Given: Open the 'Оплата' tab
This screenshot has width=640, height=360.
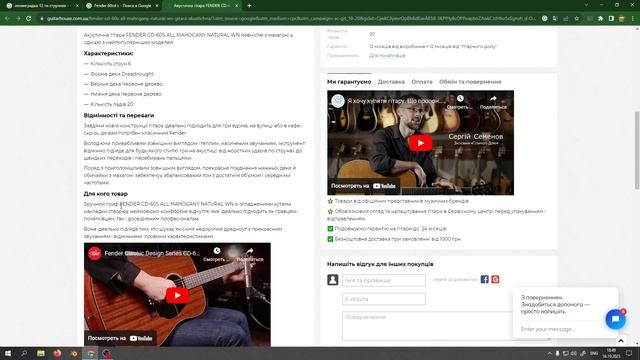Looking at the screenshot, I should 422,82.
